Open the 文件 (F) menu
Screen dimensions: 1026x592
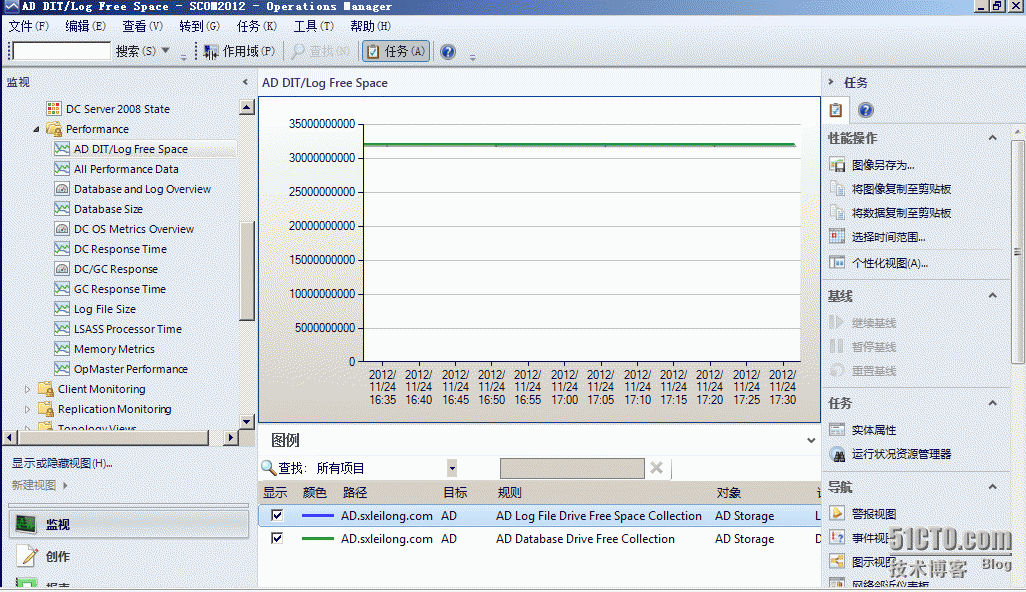(29, 26)
